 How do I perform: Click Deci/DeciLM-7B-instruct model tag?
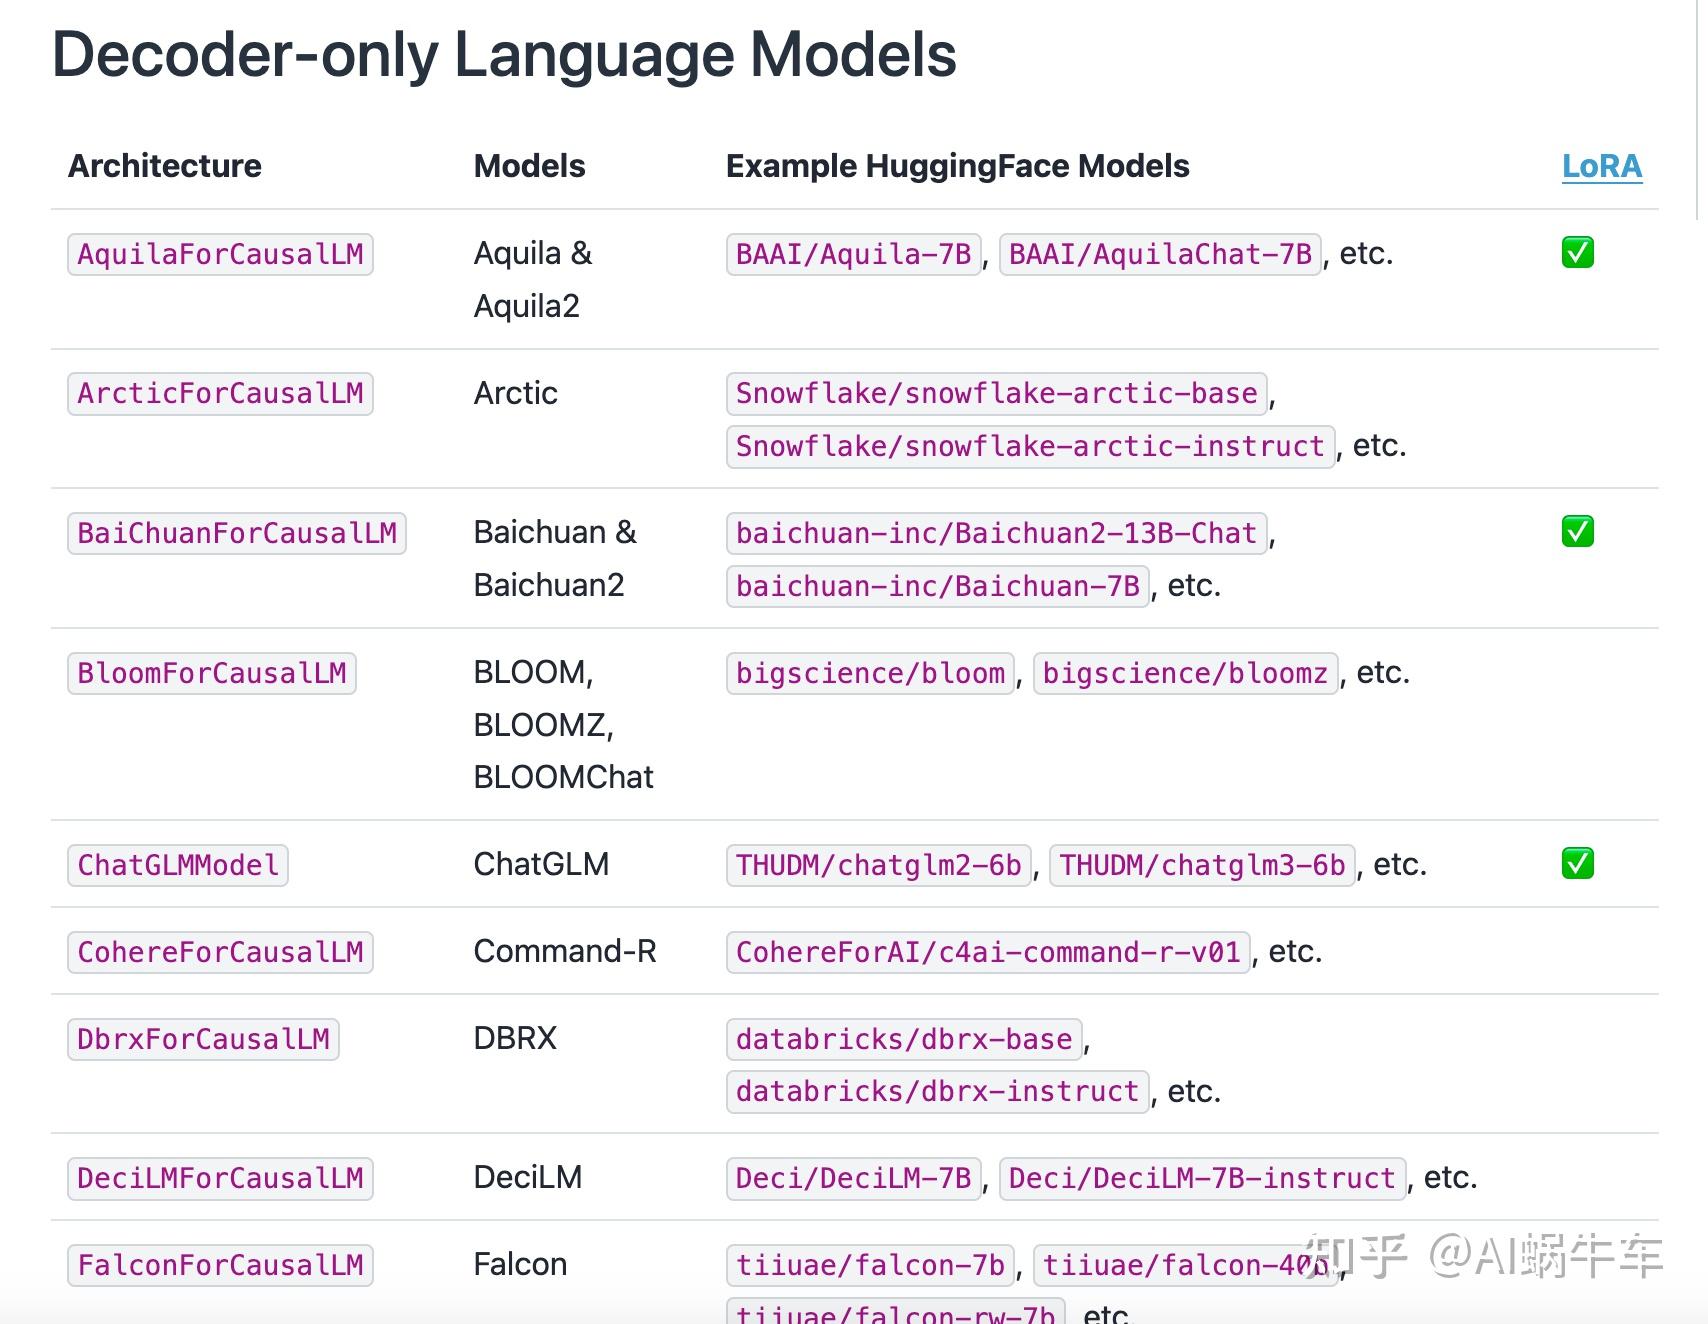coord(1202,1178)
